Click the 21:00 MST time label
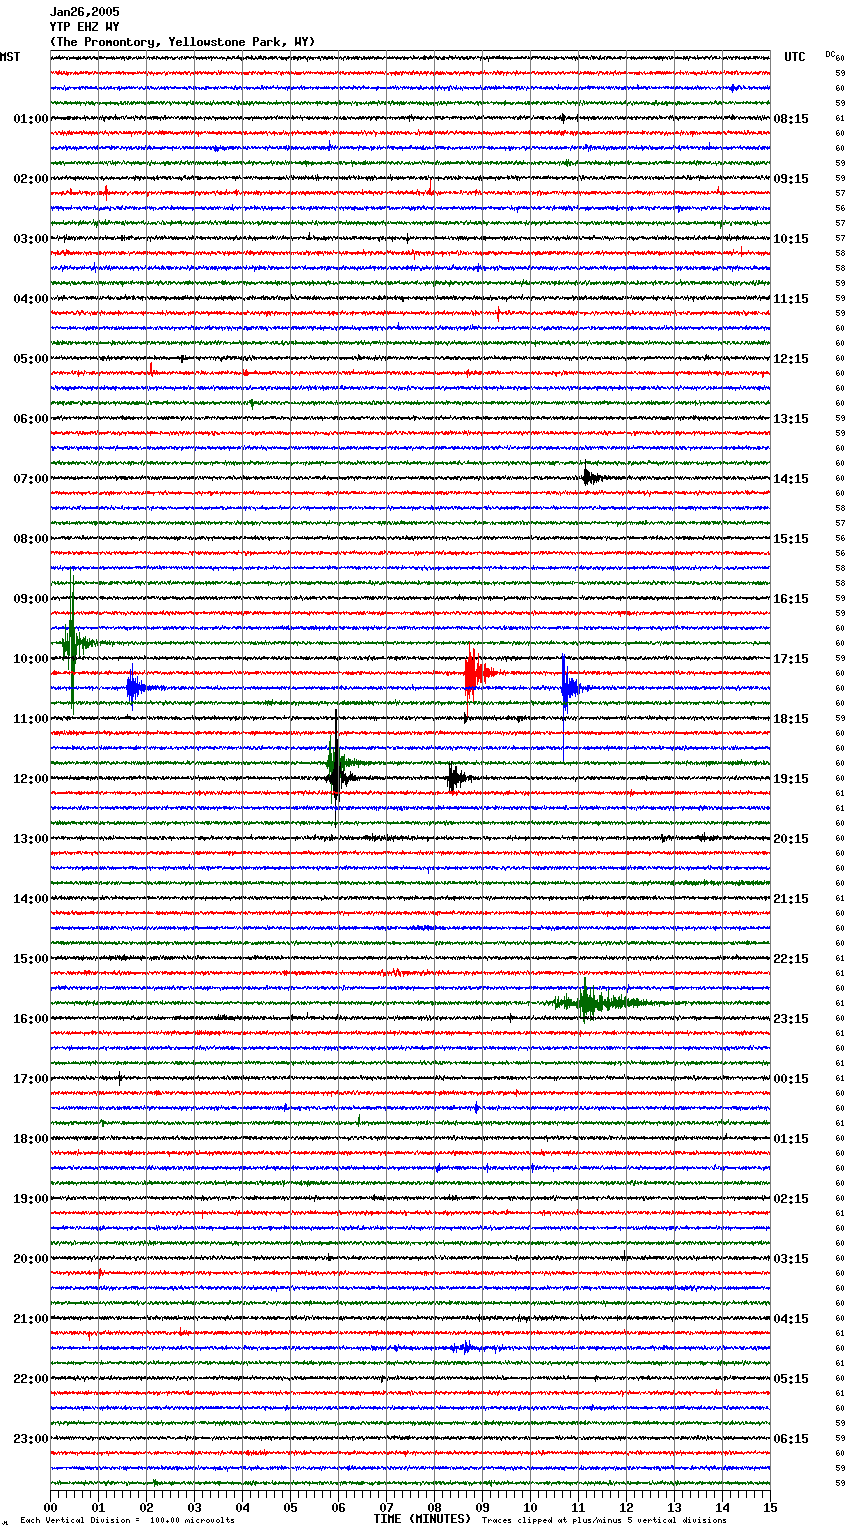Screen dimensions: 850x1534 31,1319
